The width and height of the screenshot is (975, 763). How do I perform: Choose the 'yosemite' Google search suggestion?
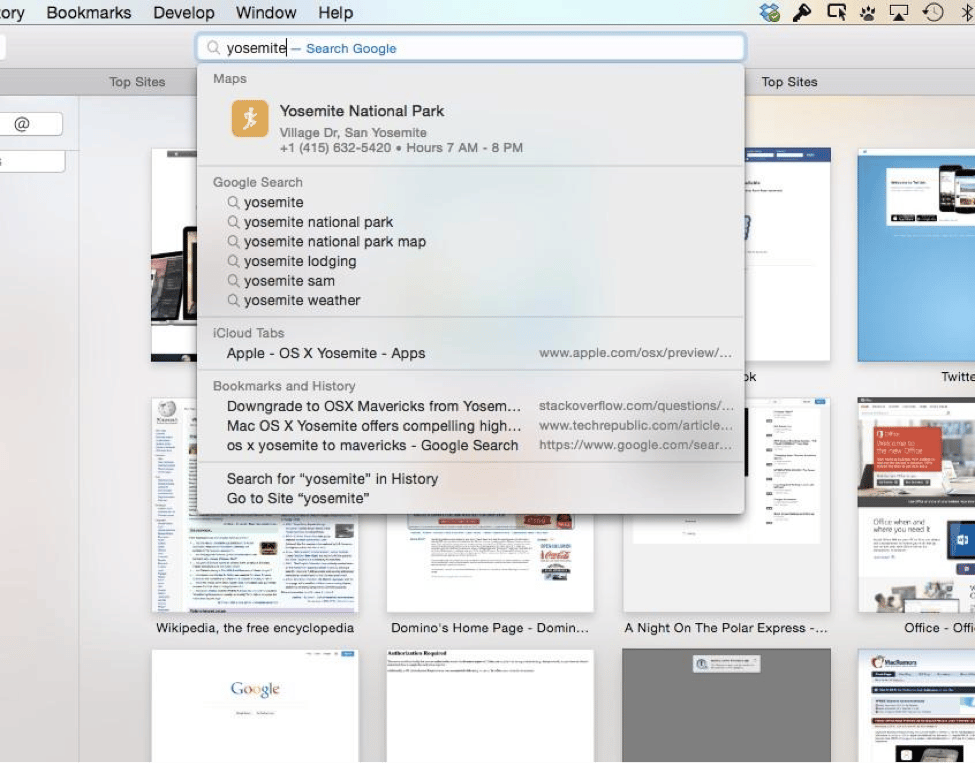point(471,202)
